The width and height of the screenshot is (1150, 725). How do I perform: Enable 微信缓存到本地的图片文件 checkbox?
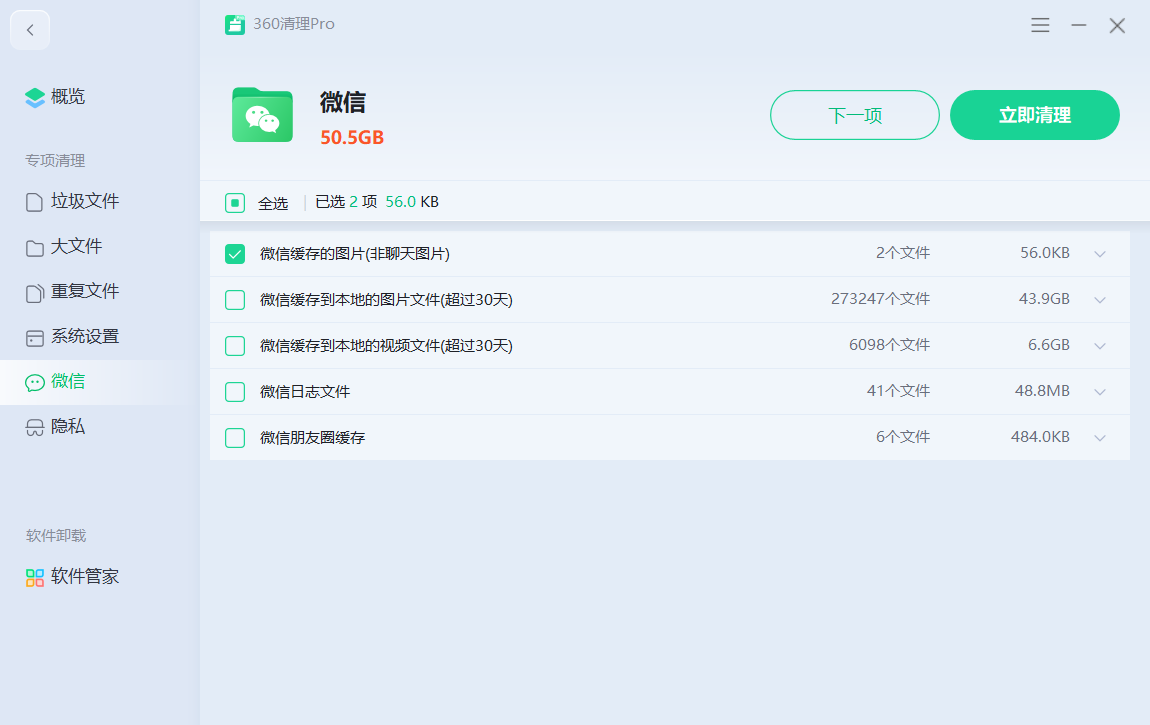235,299
